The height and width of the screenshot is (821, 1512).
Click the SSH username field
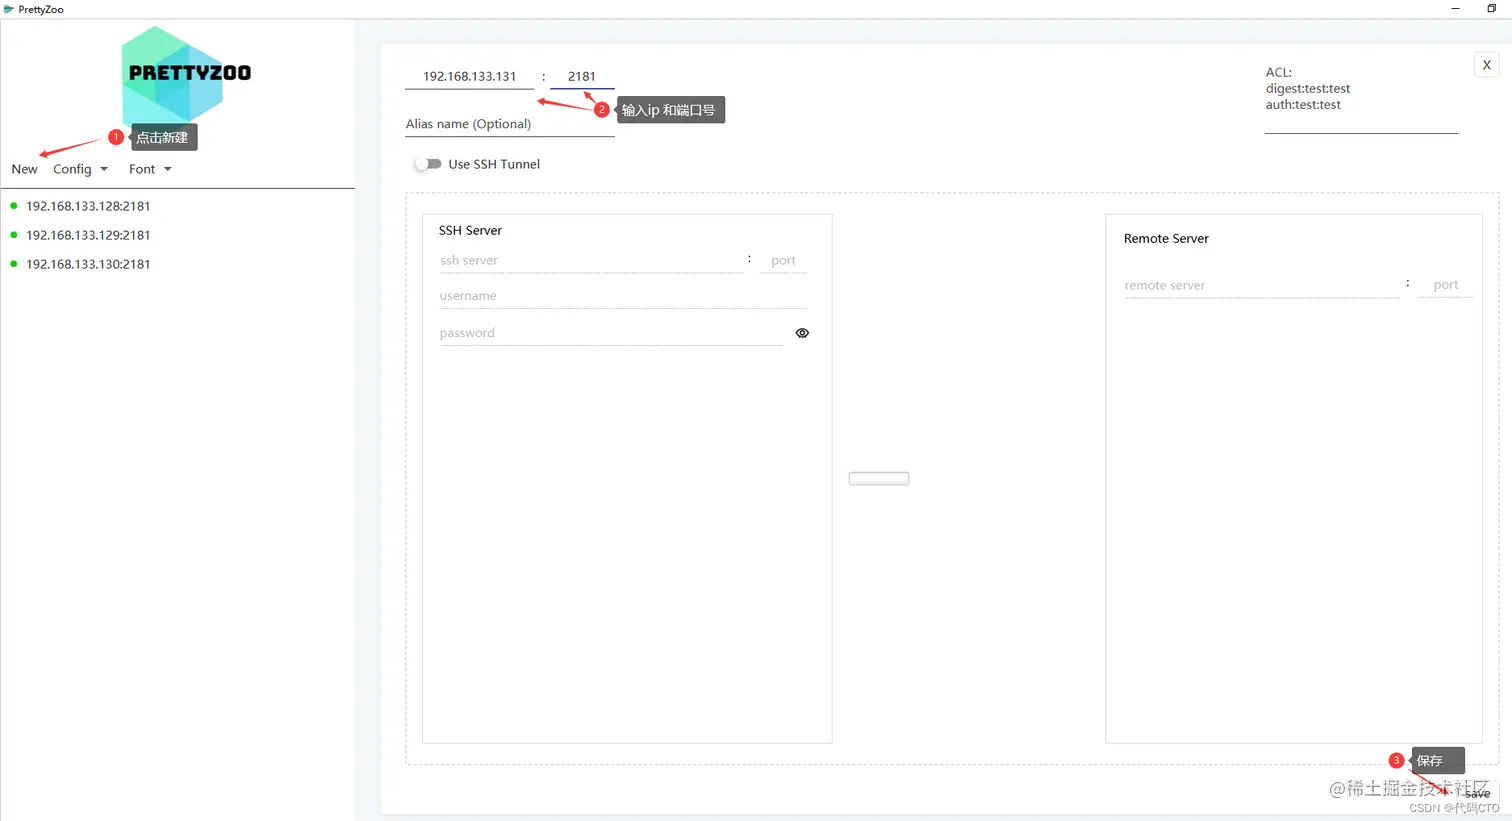(x=622, y=296)
